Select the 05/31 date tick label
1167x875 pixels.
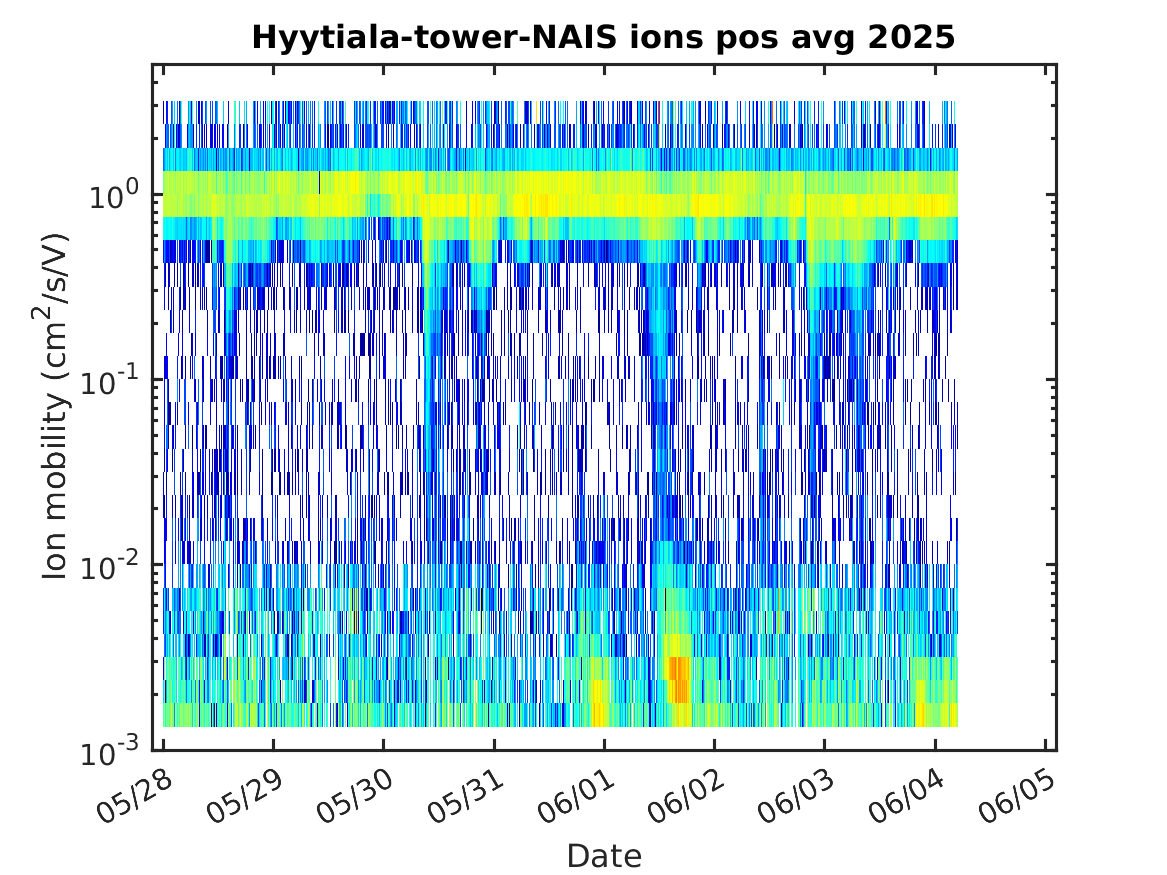point(466,796)
